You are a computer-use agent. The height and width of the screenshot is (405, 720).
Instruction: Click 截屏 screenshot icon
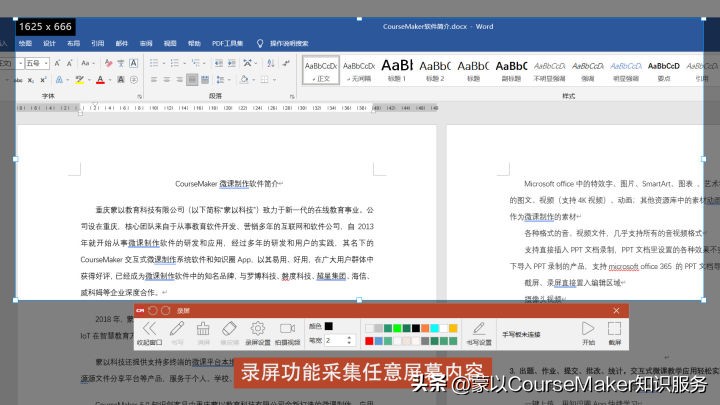pos(614,333)
